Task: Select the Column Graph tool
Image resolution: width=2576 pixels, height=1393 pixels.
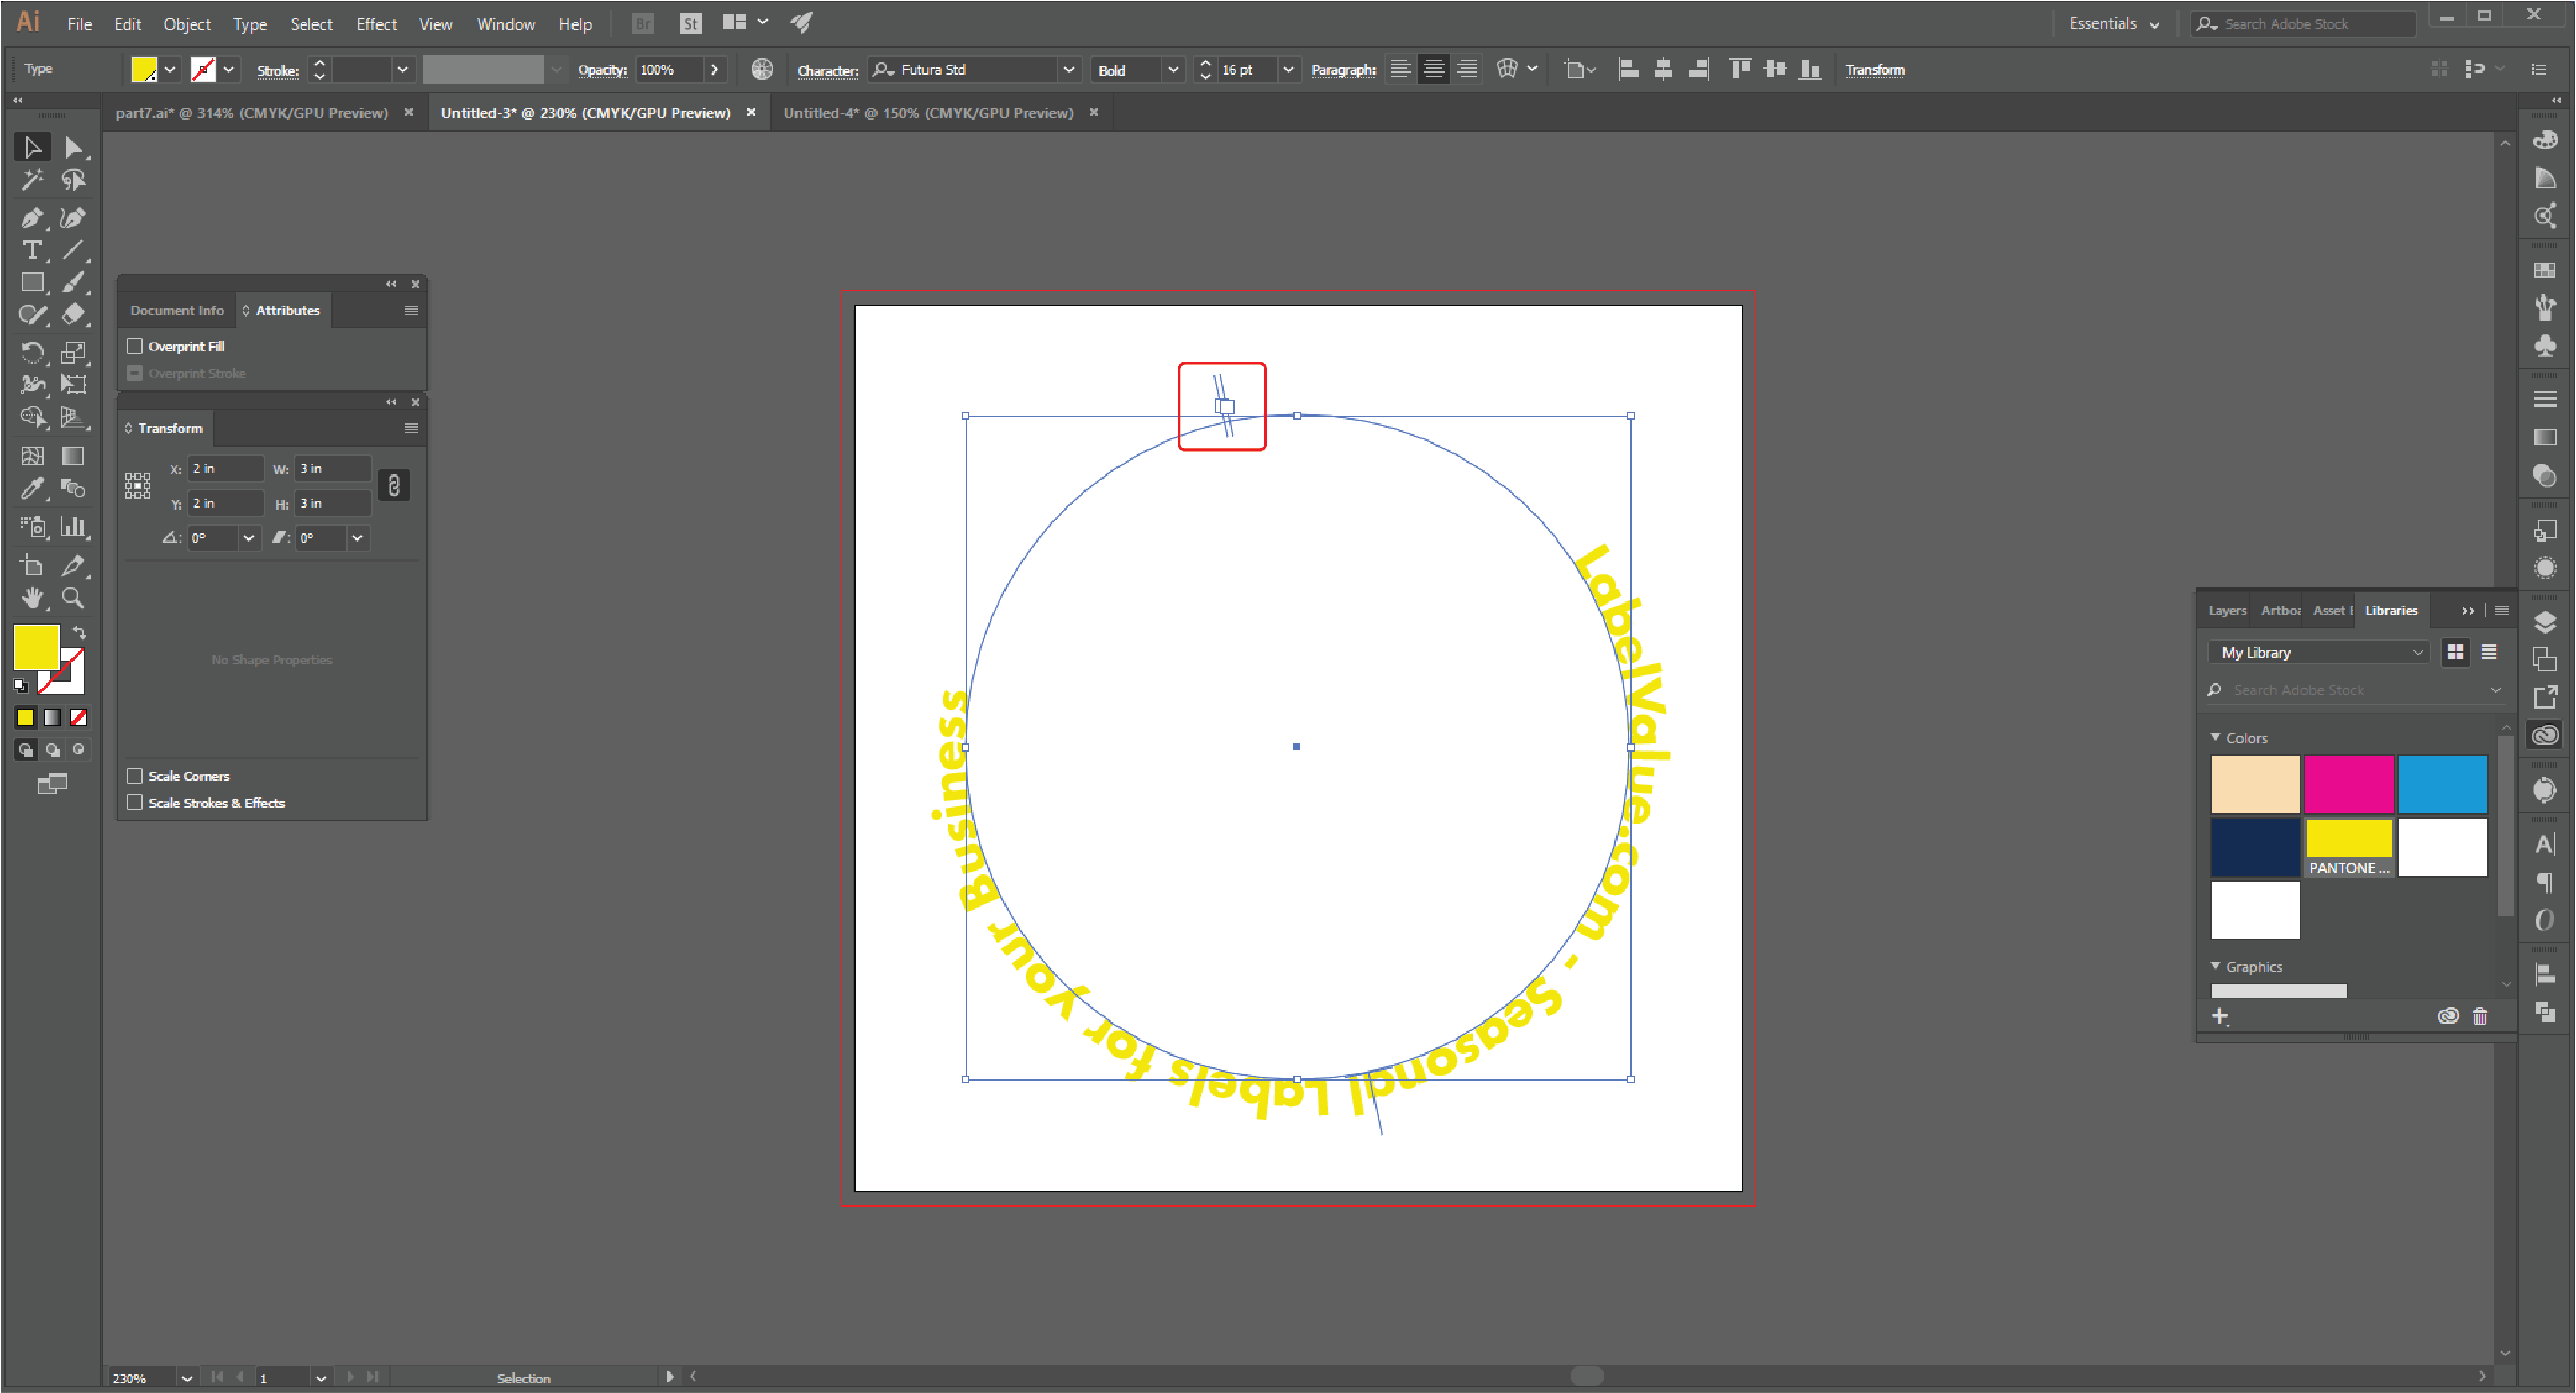Action: pos(73,527)
